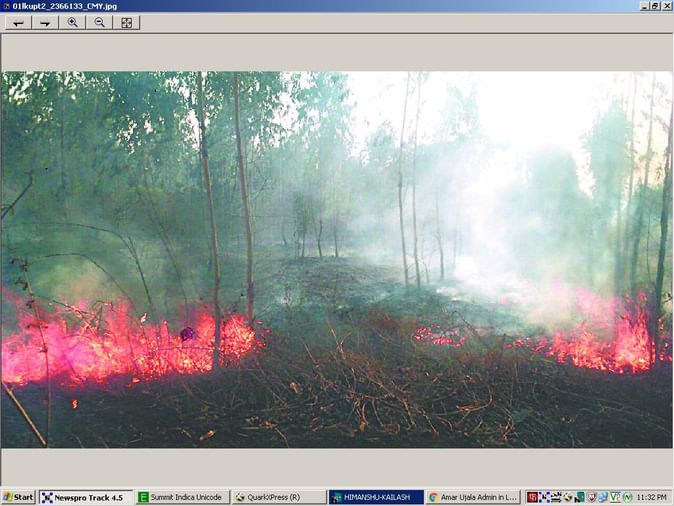Viewport: 674px width, 506px height.
Task: Open Amar Ujala Admin Chrome window
Action: (x=472, y=497)
